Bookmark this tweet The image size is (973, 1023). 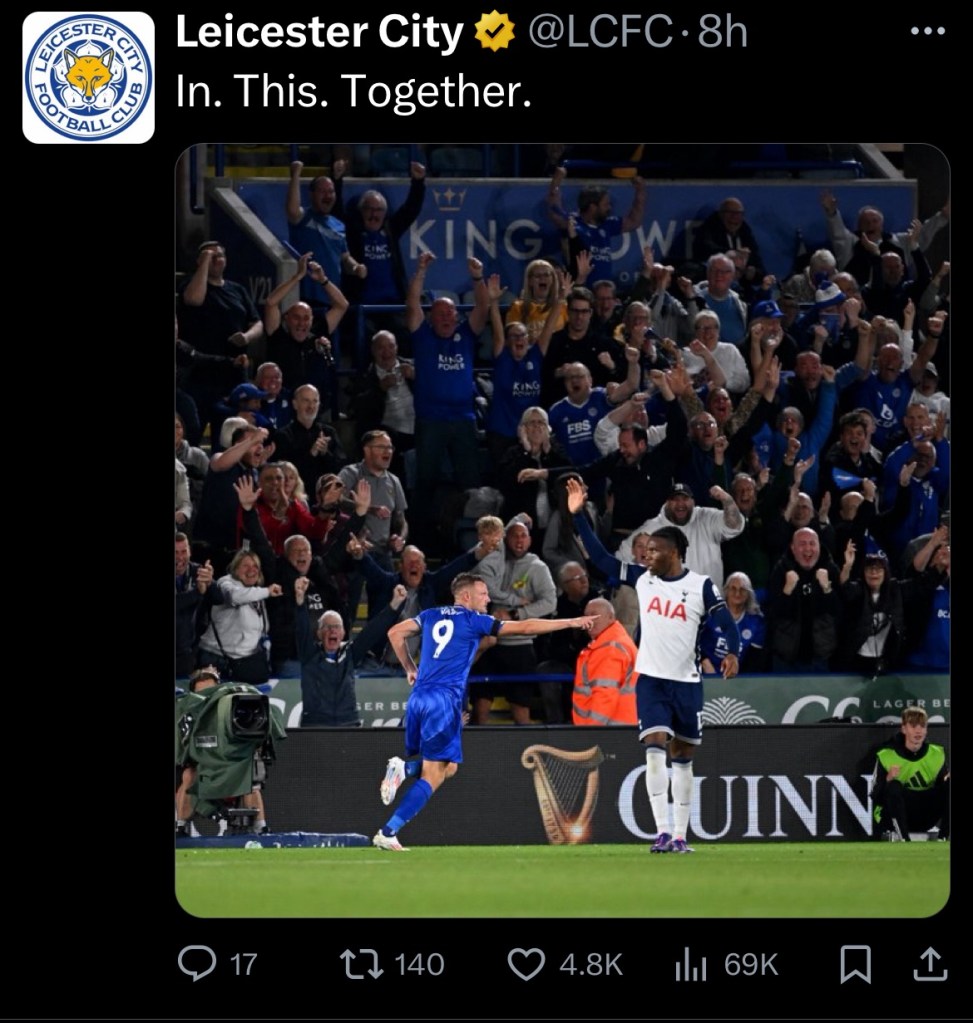(854, 963)
